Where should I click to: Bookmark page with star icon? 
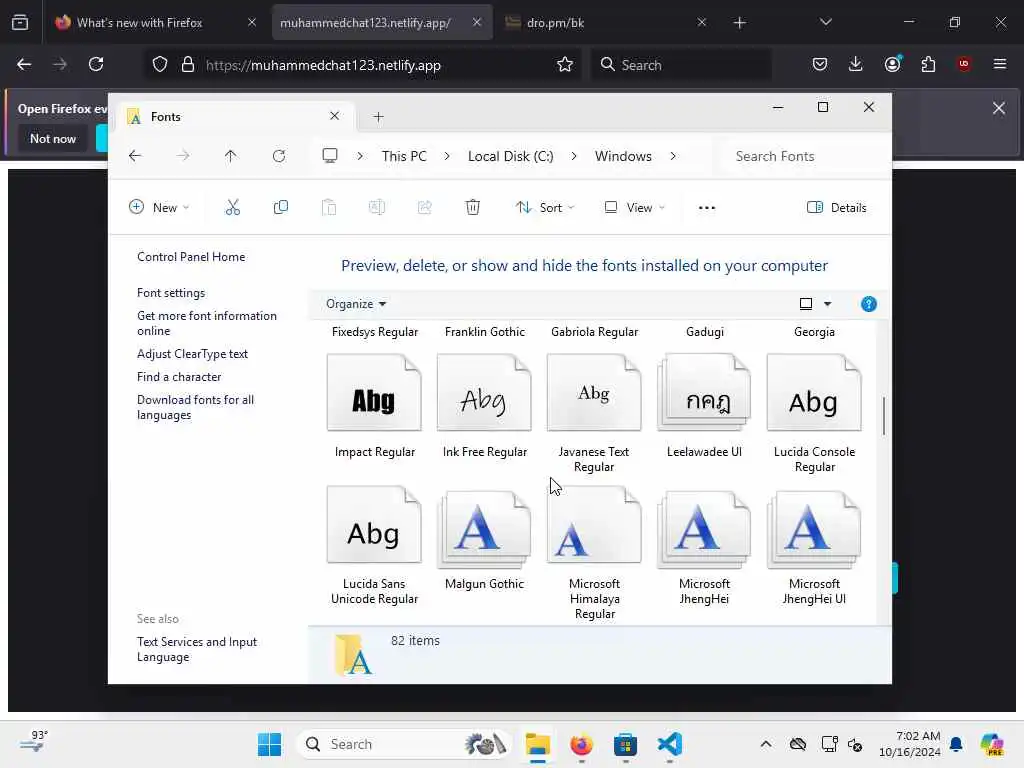pyautogui.click(x=565, y=64)
